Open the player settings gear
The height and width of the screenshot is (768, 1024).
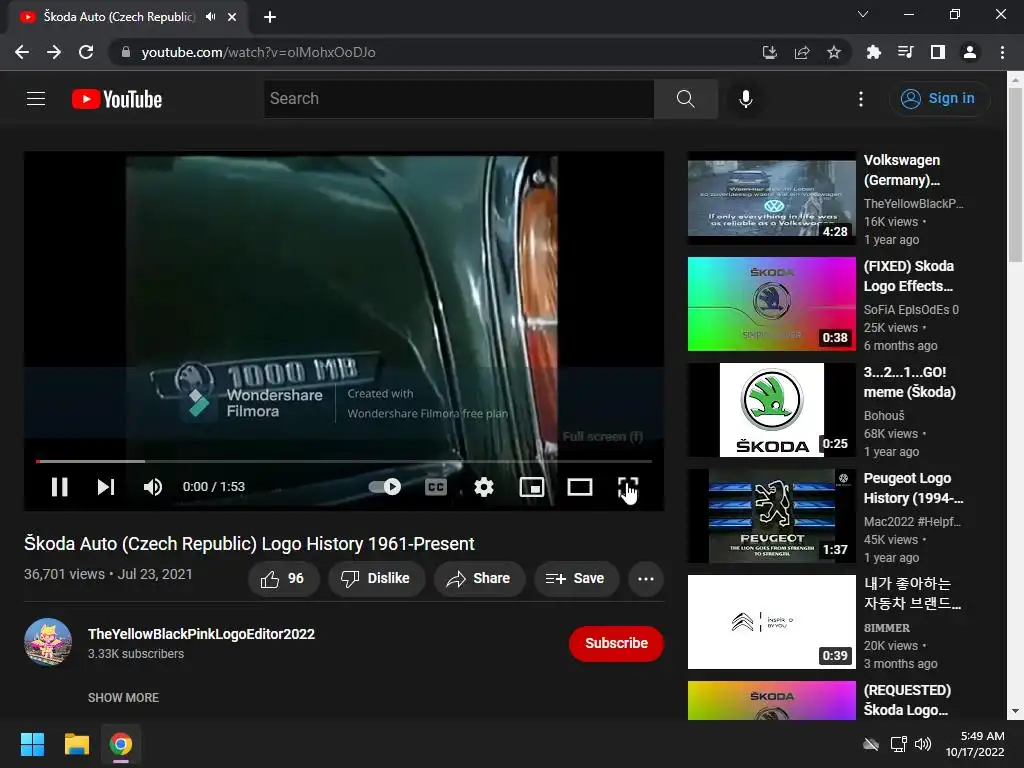pos(484,487)
